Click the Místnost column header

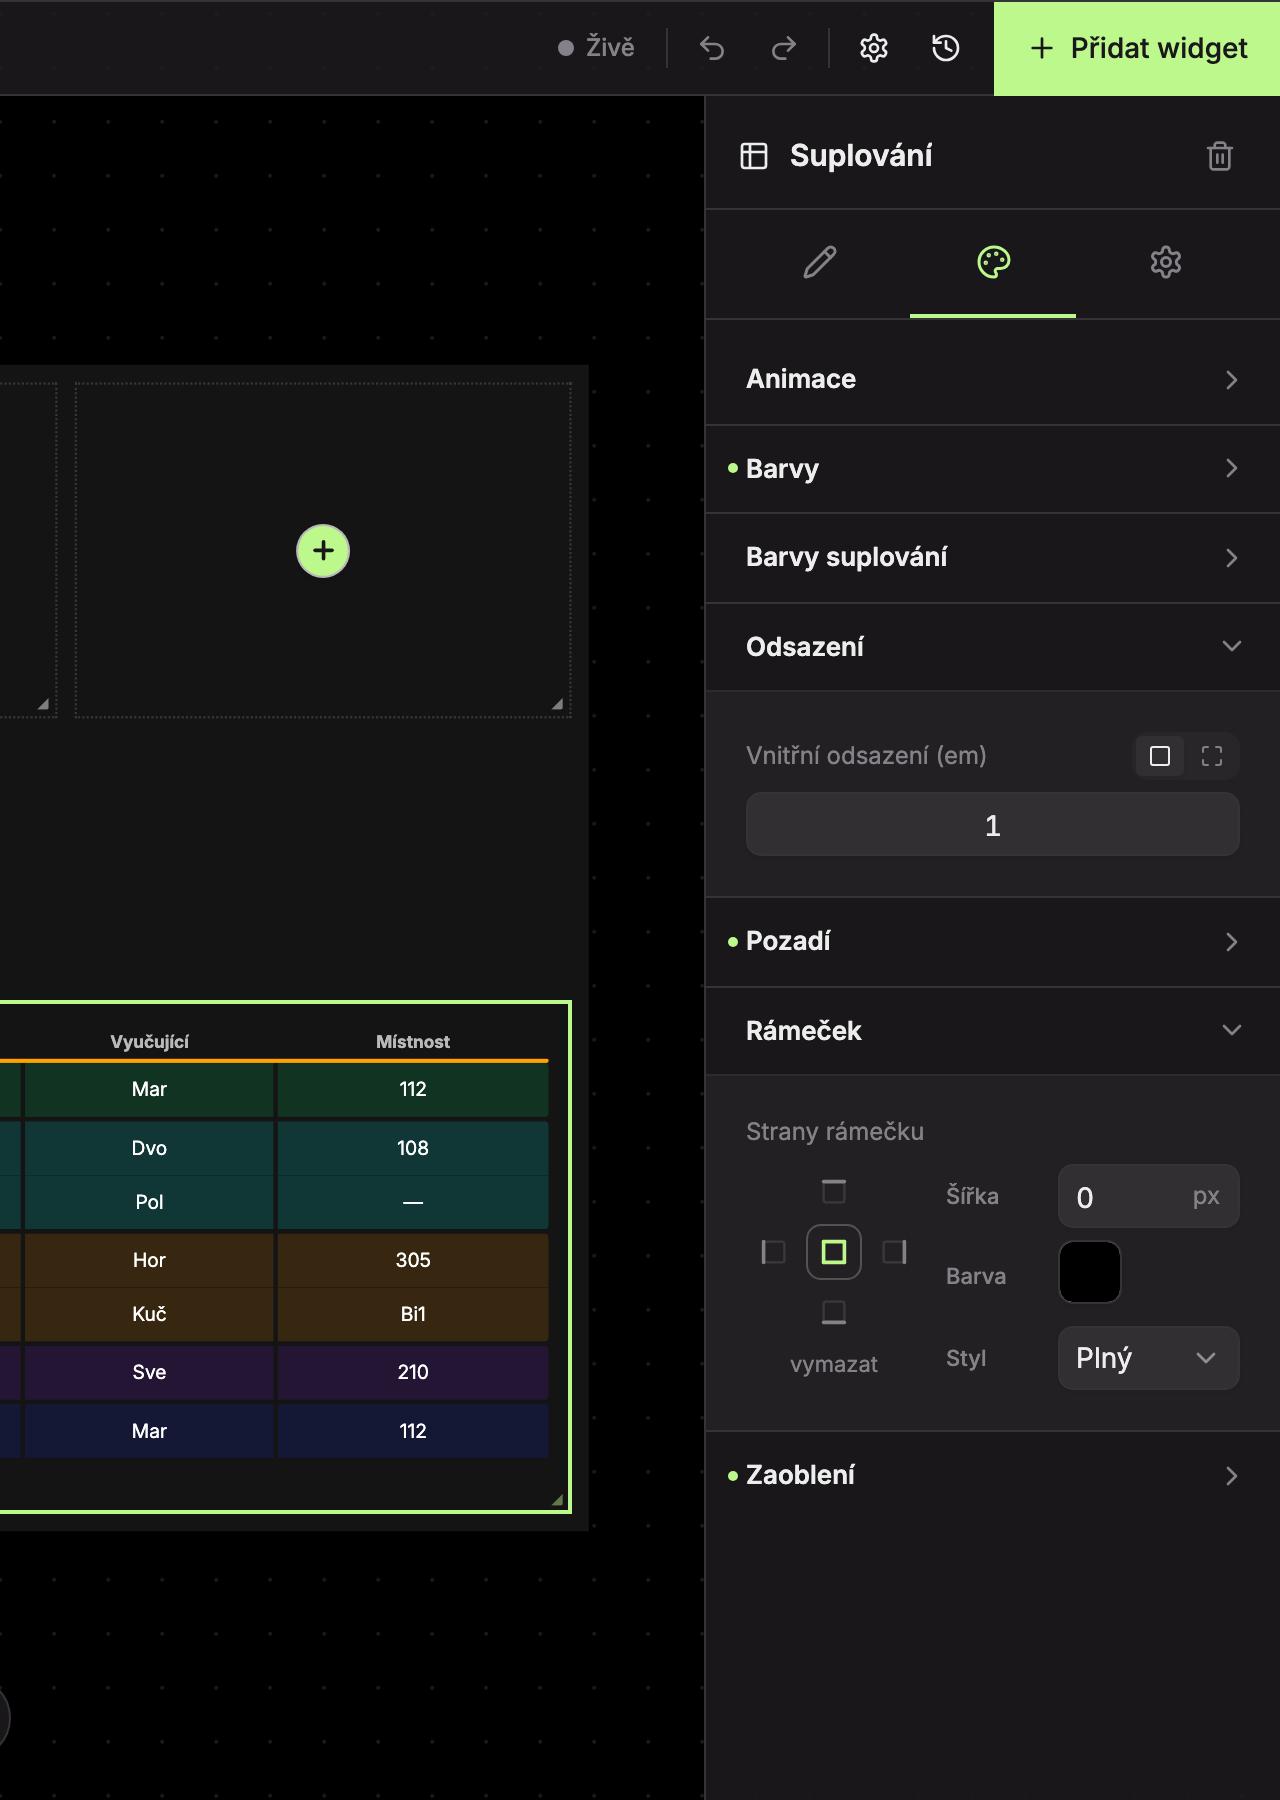[413, 1042]
